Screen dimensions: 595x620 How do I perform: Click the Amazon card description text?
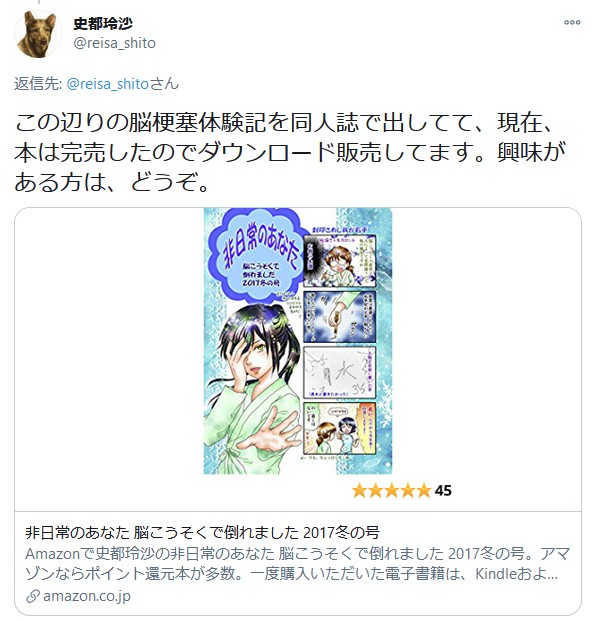297,564
